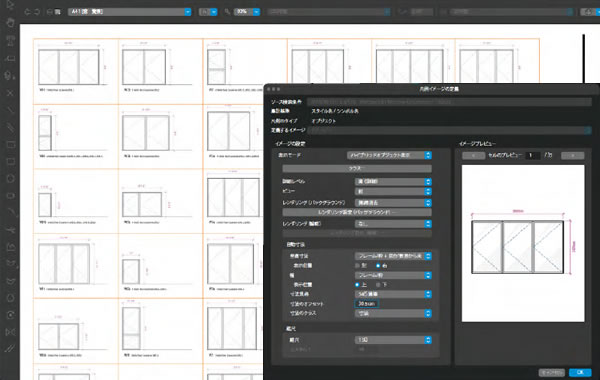Screen dimensions: 600x380
Task: Click the cell preview number field
Action: click(533, 155)
